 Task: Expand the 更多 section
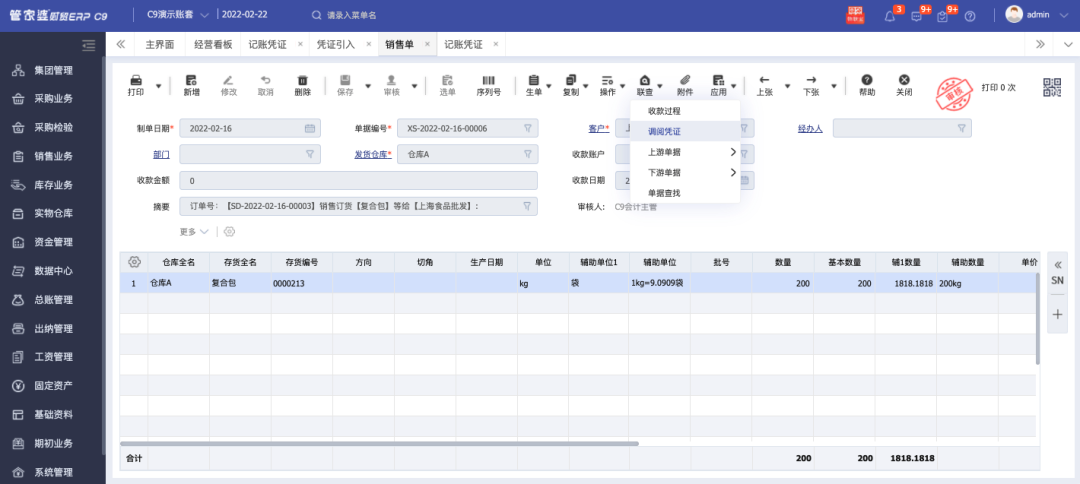194,231
